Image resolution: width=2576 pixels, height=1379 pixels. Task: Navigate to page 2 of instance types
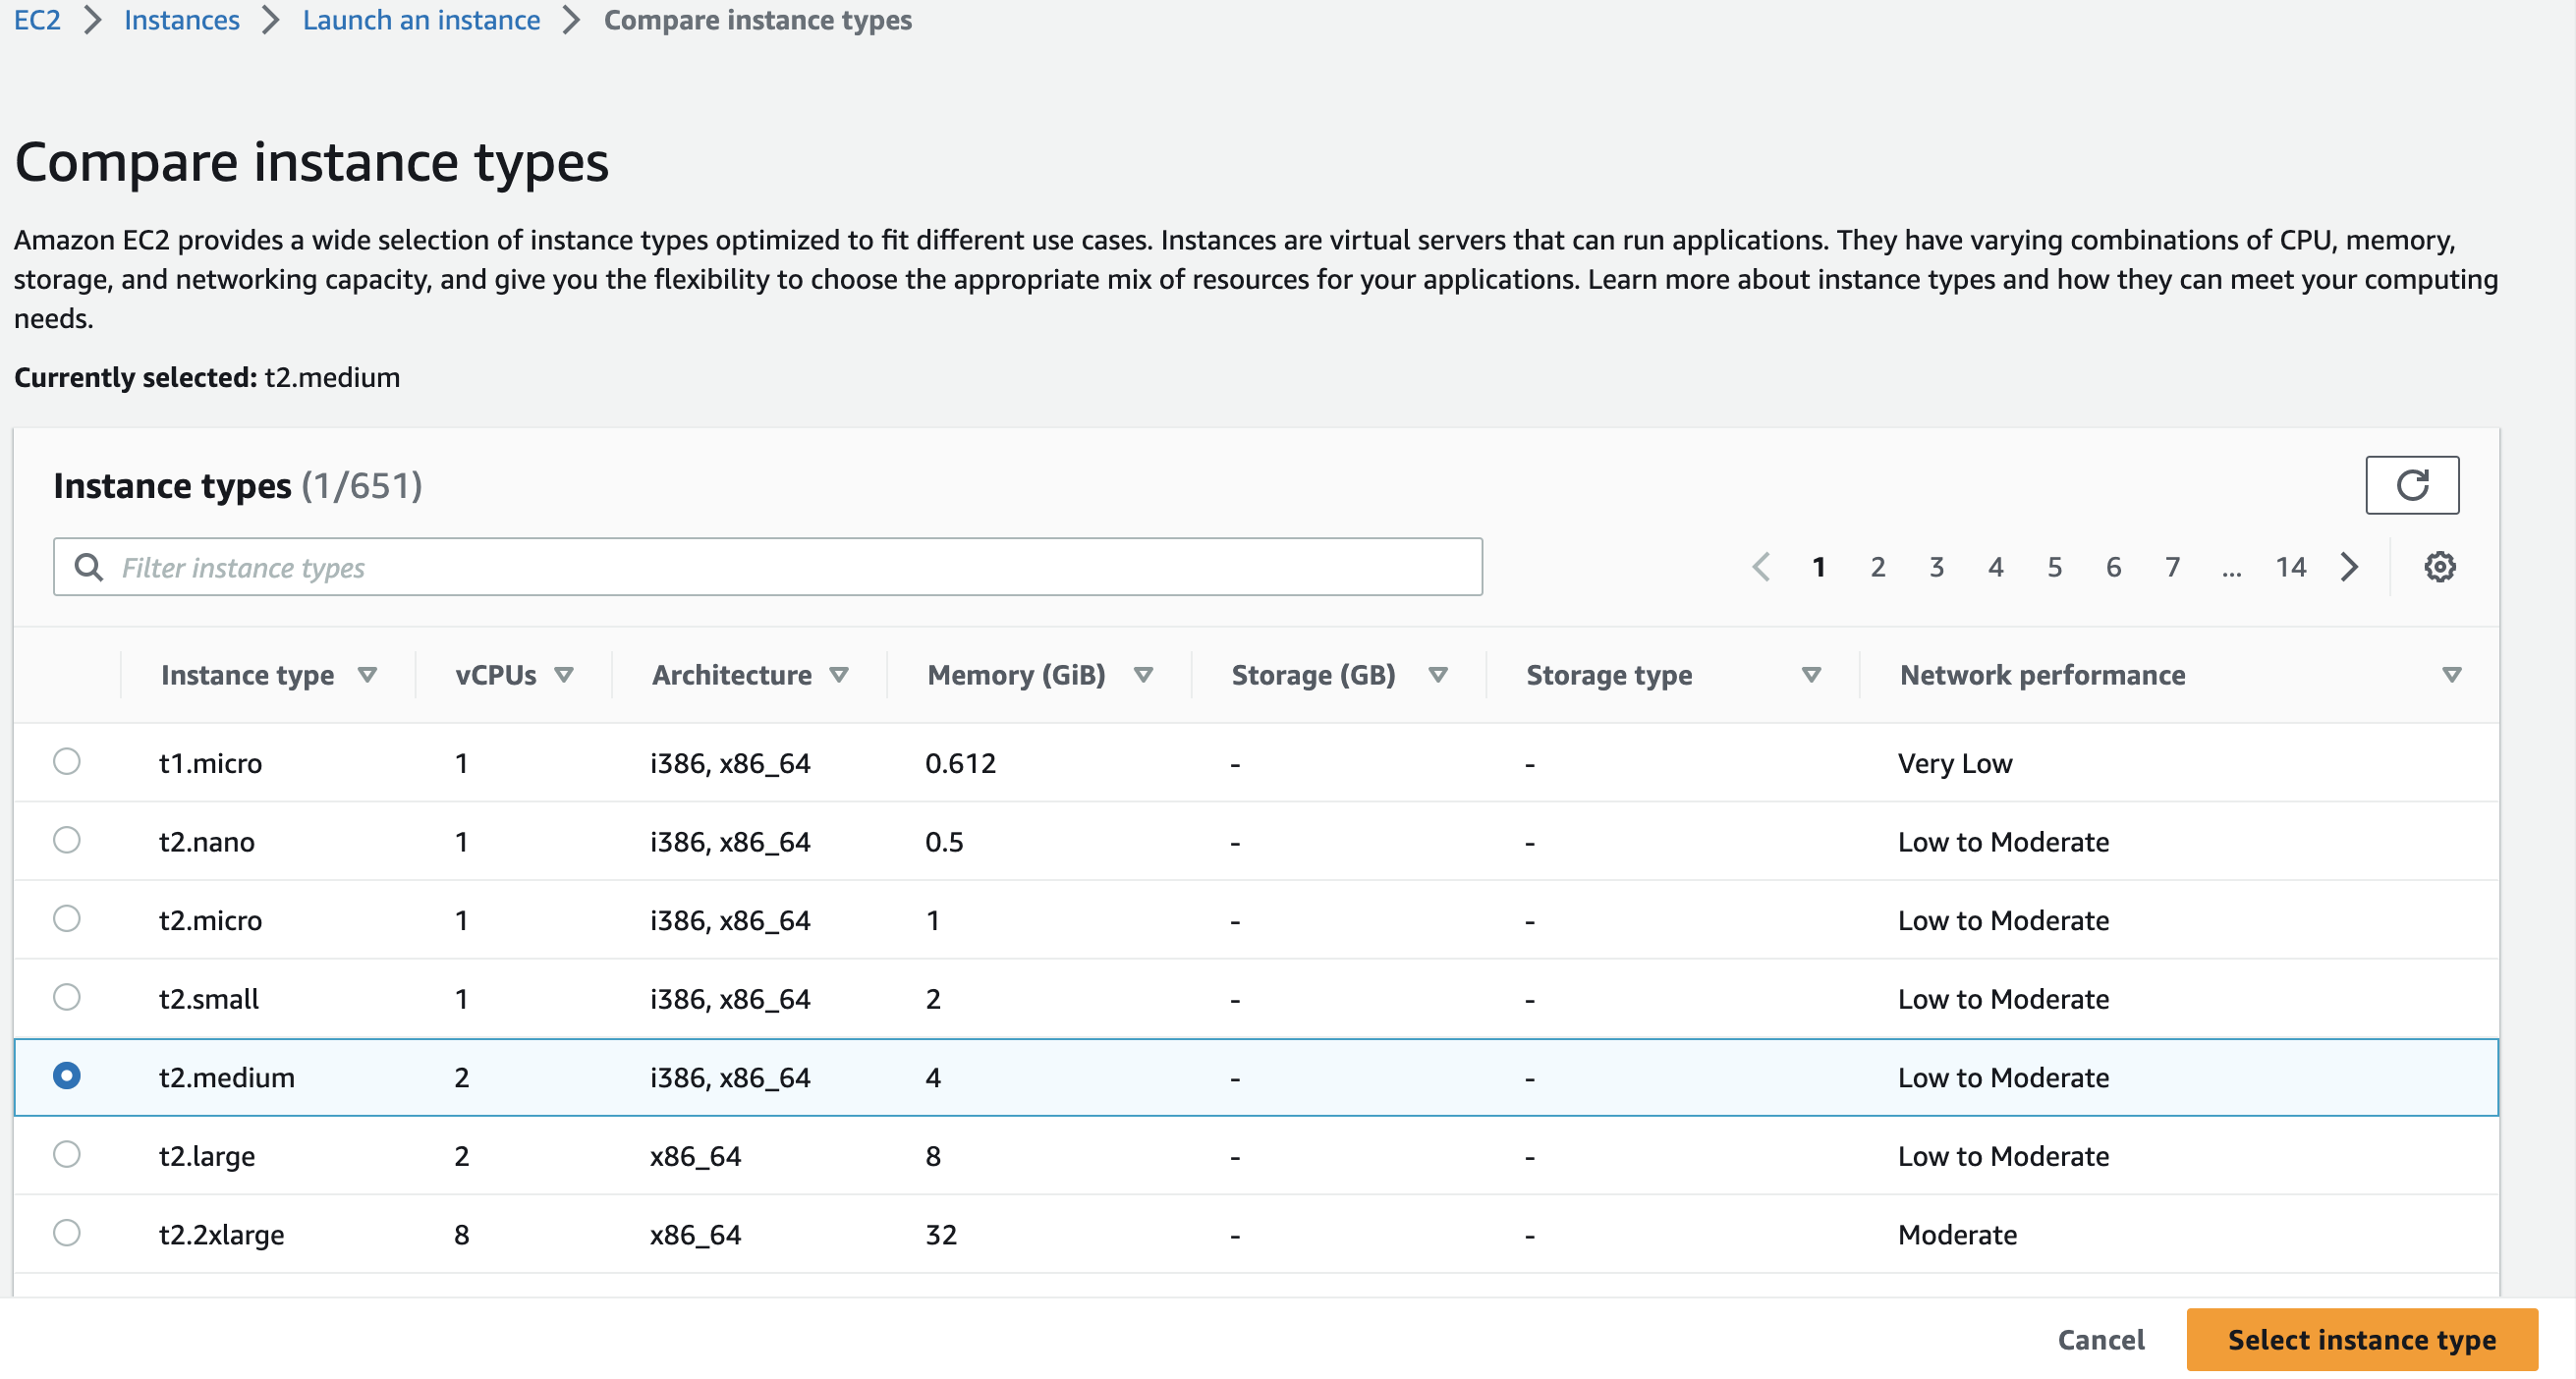[1876, 567]
